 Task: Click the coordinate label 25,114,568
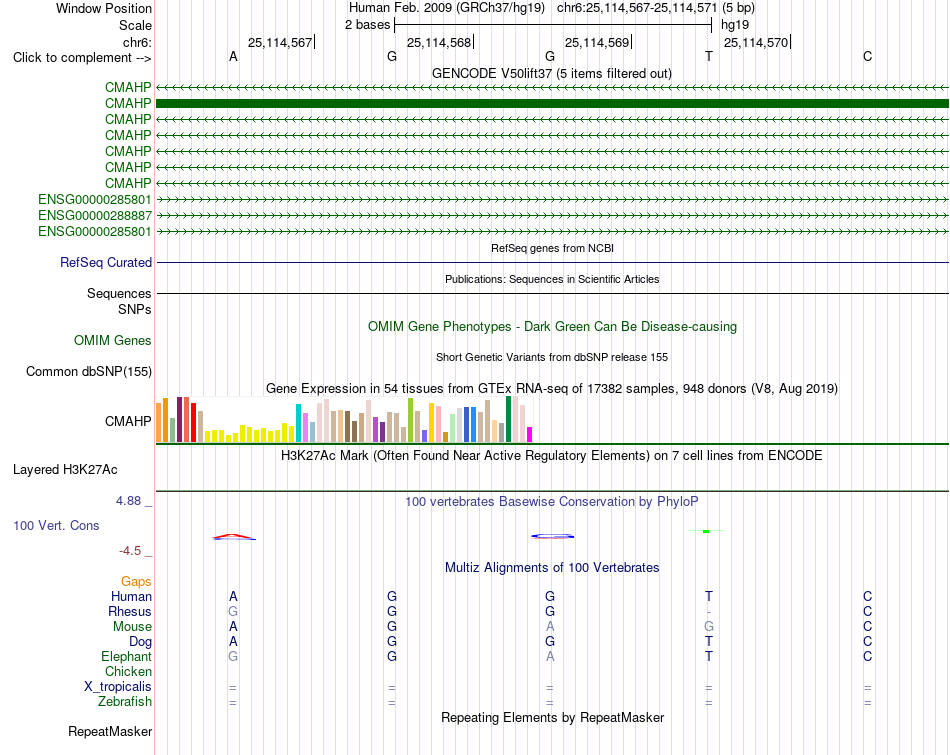(x=439, y=42)
